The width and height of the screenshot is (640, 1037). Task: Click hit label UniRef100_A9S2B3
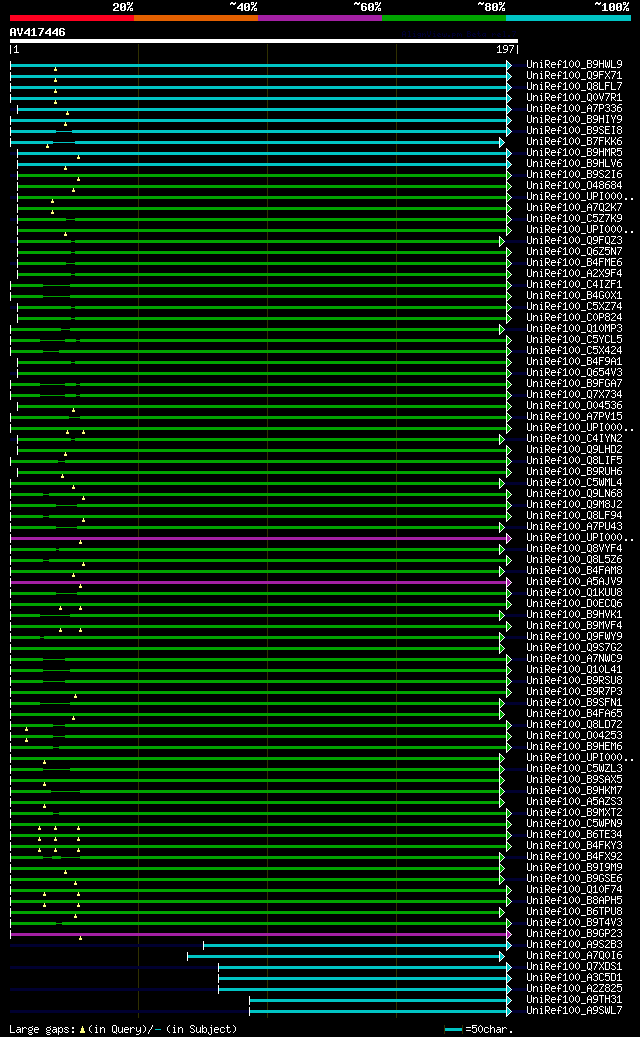[574, 944]
